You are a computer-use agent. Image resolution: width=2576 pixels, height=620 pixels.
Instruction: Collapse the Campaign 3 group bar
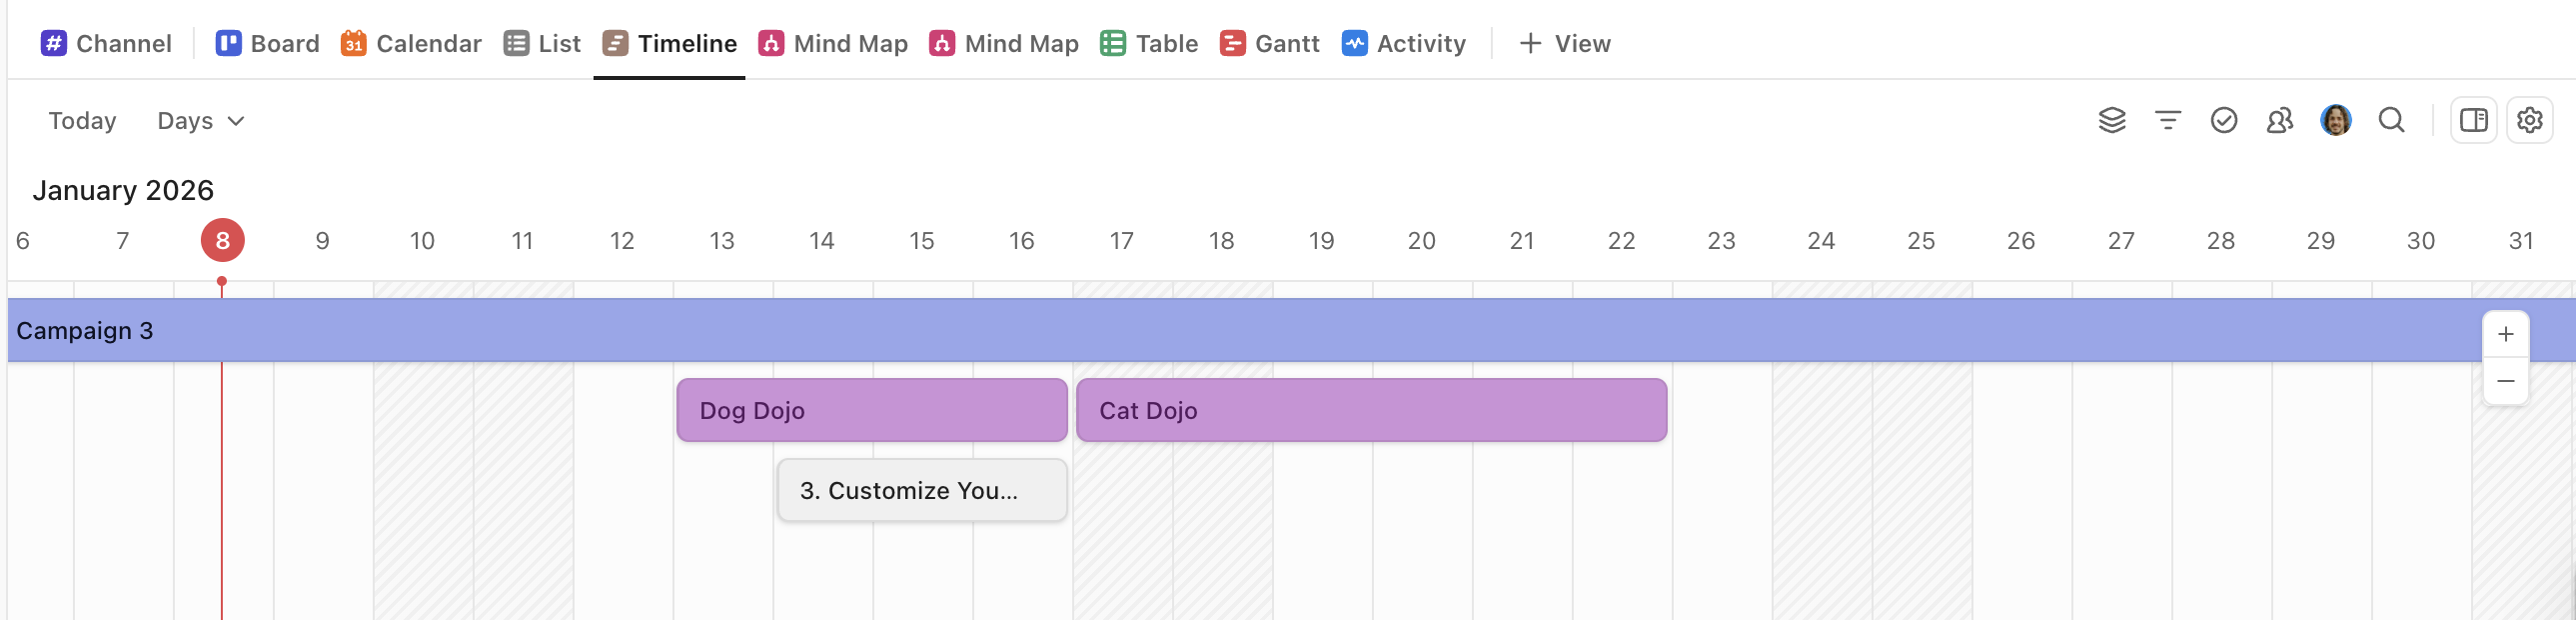[84, 330]
